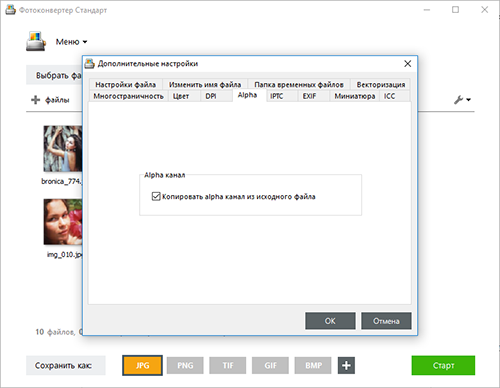Select the PNG output format
The image size is (500, 388).
[x=185, y=365]
